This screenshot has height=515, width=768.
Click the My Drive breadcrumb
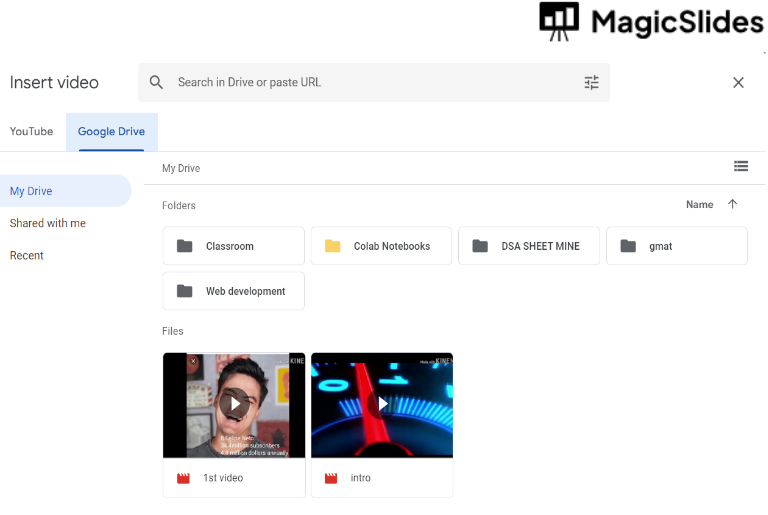(181, 169)
